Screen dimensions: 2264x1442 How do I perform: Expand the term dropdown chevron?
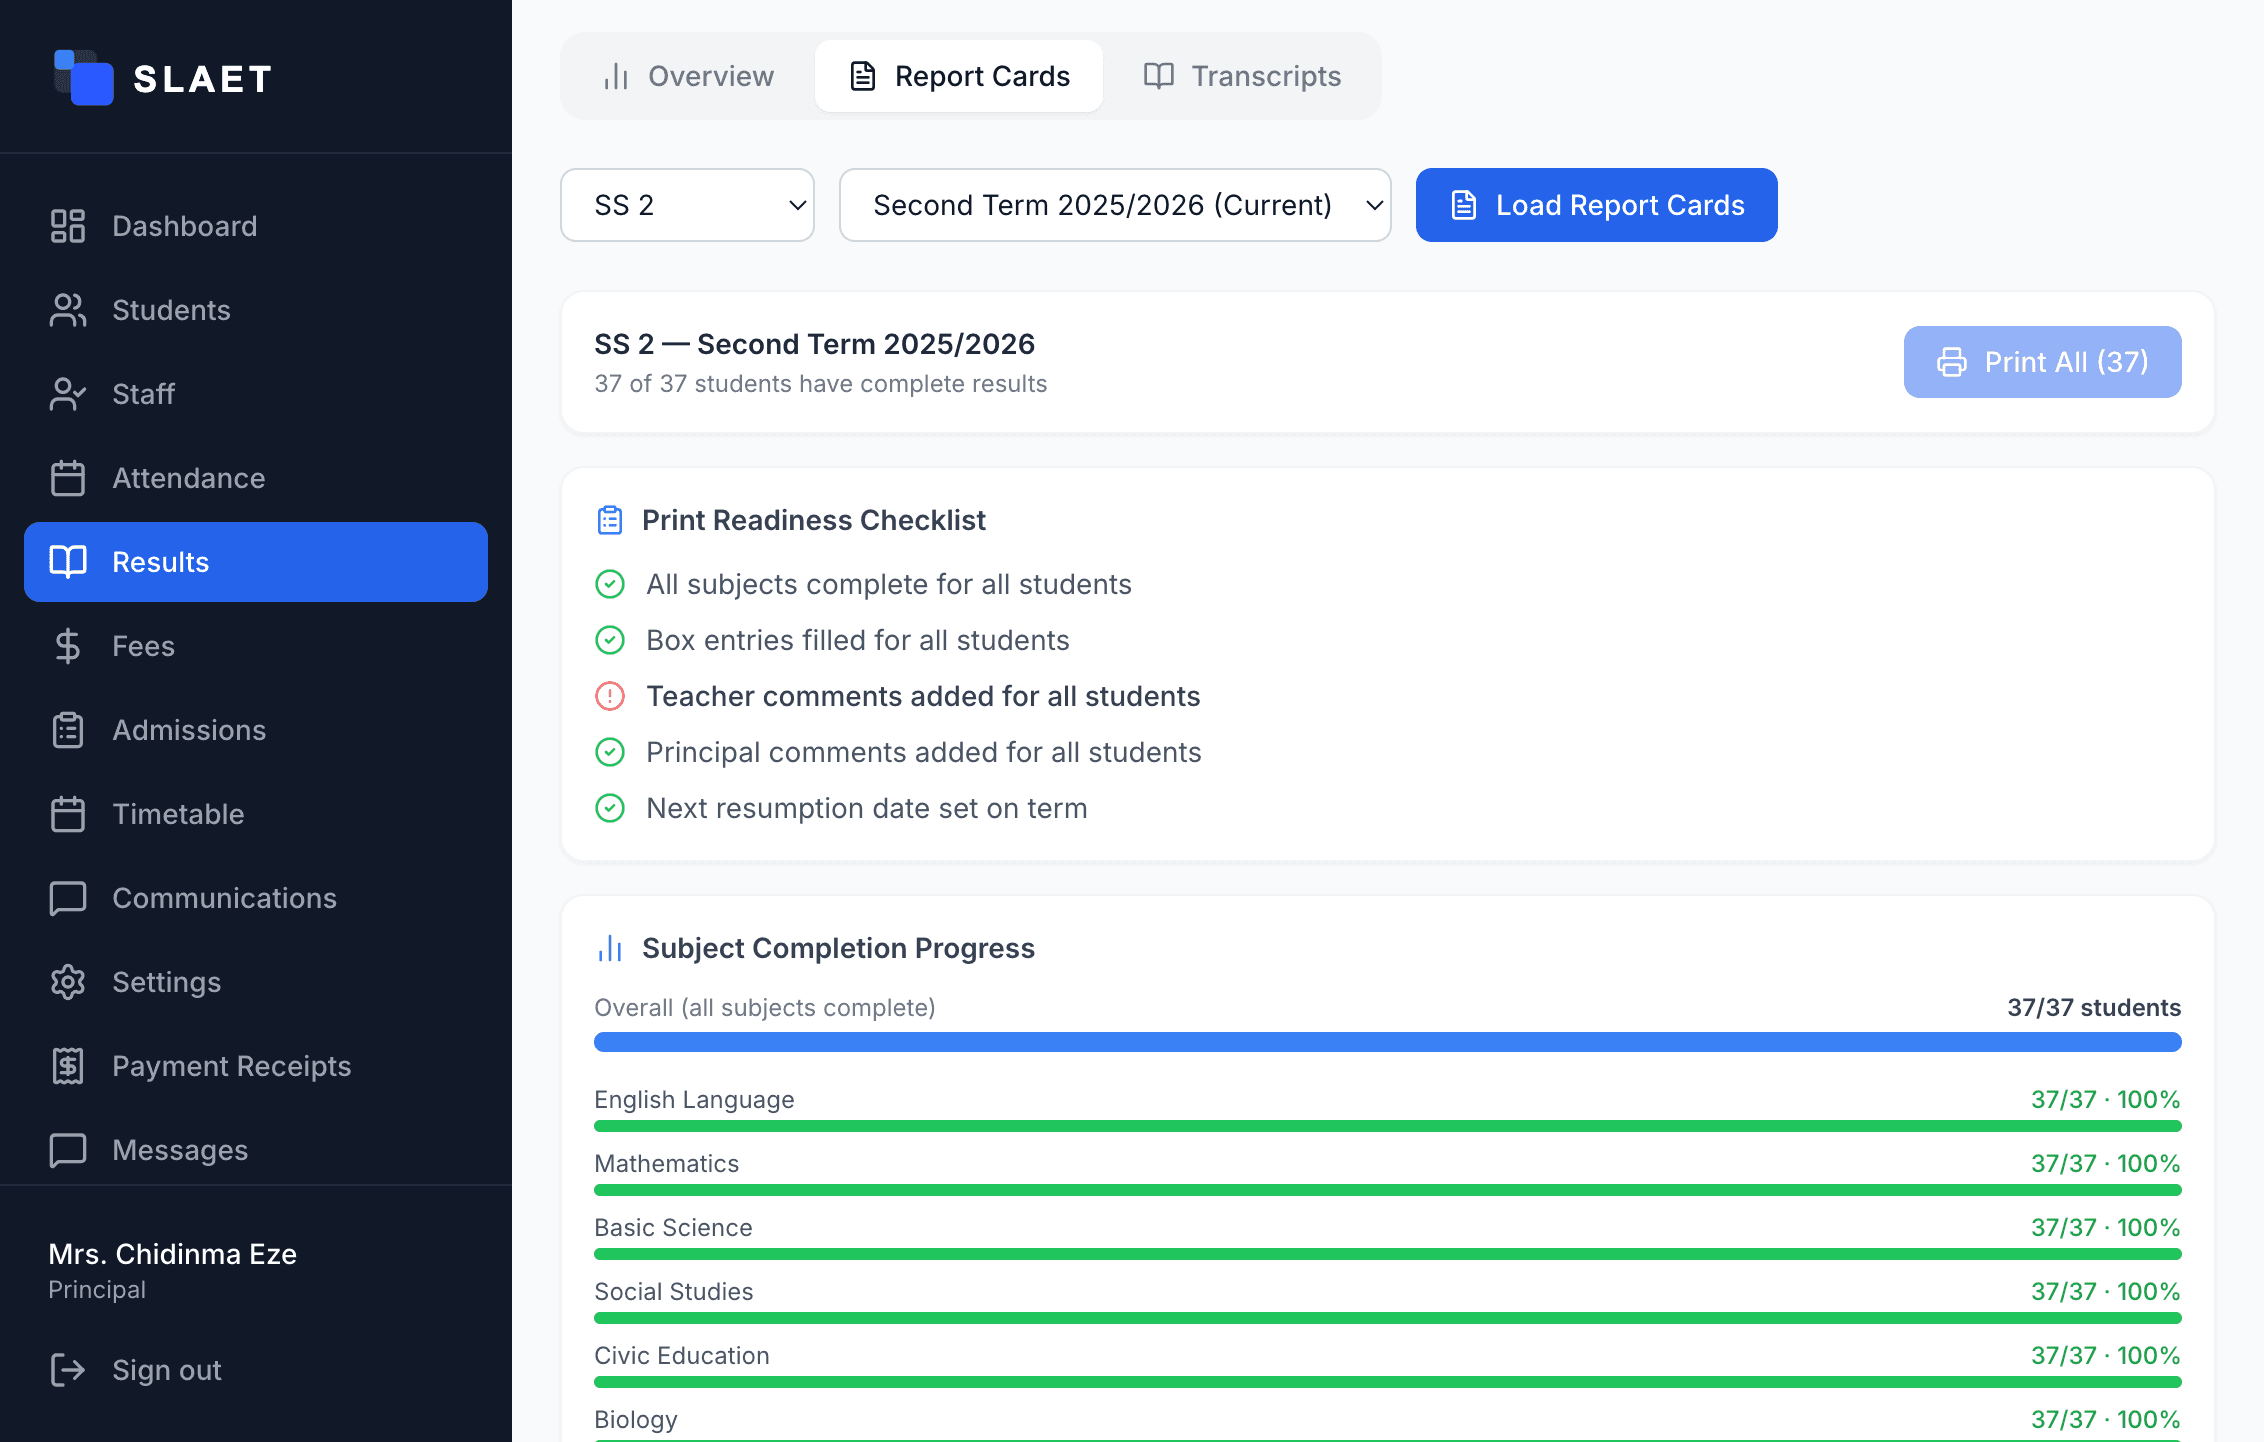1373,205
